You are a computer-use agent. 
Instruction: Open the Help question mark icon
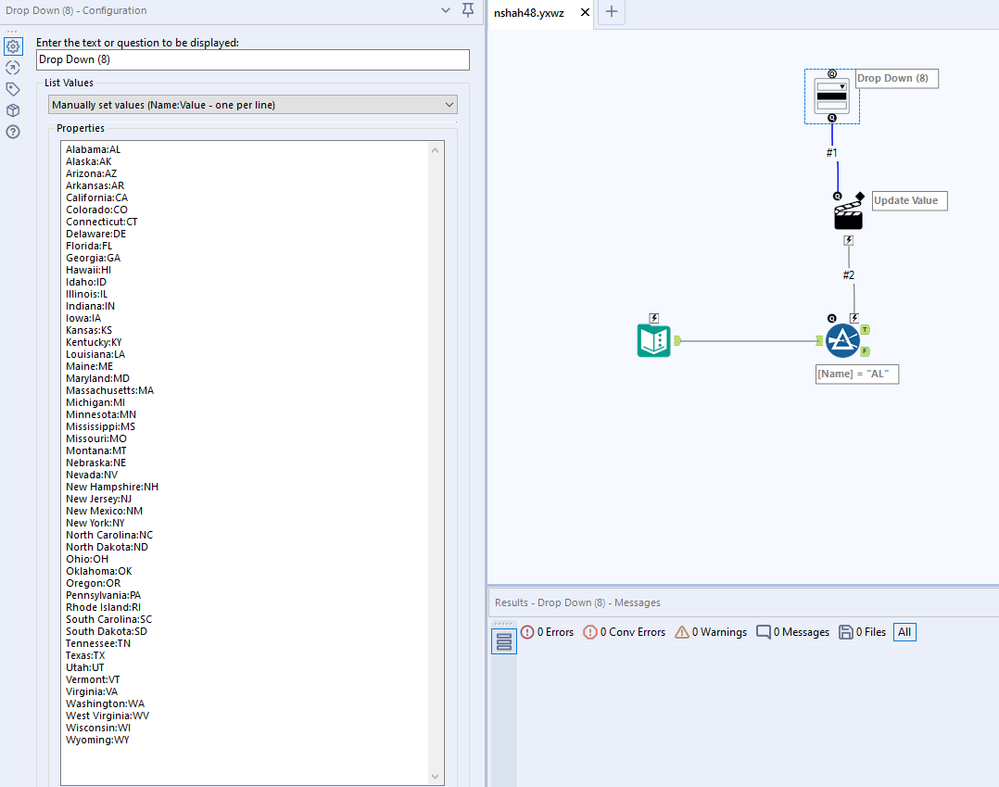13,132
